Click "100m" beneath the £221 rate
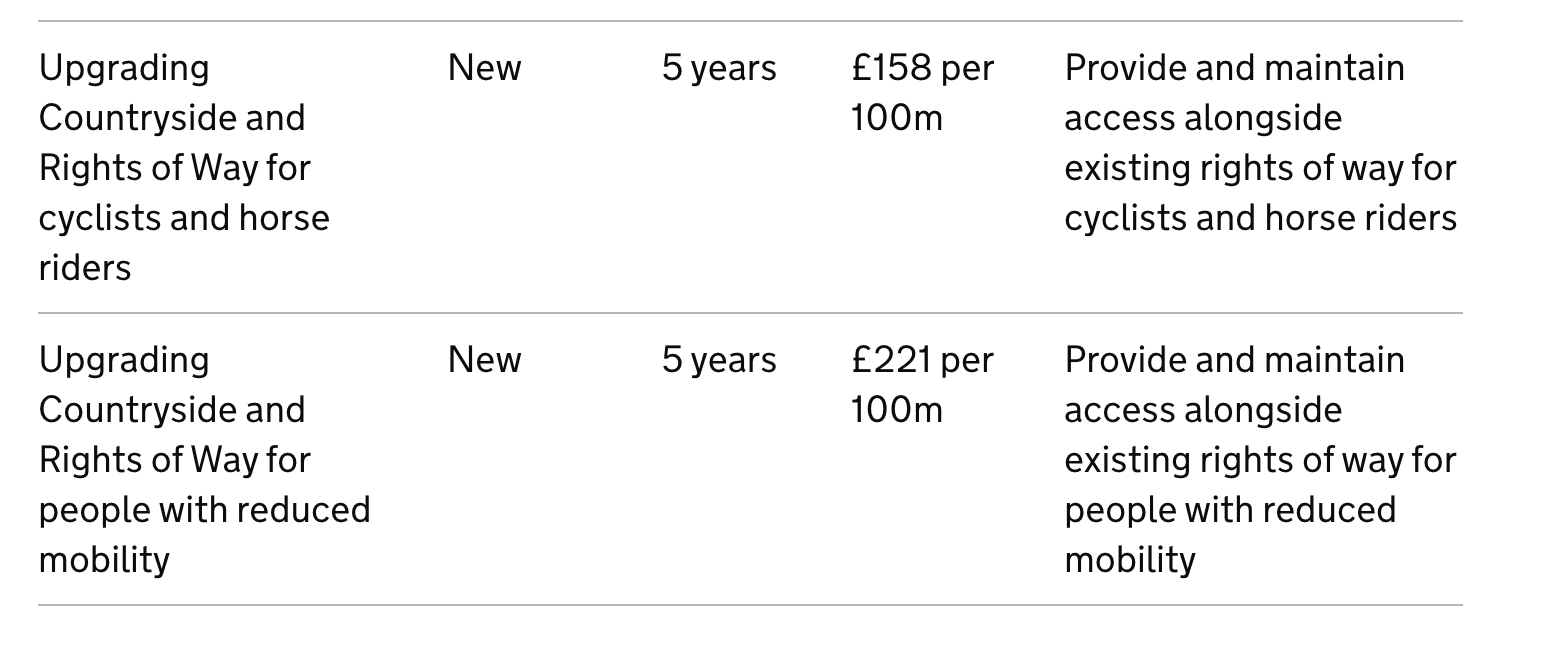The height and width of the screenshot is (672, 1542). tap(896, 410)
